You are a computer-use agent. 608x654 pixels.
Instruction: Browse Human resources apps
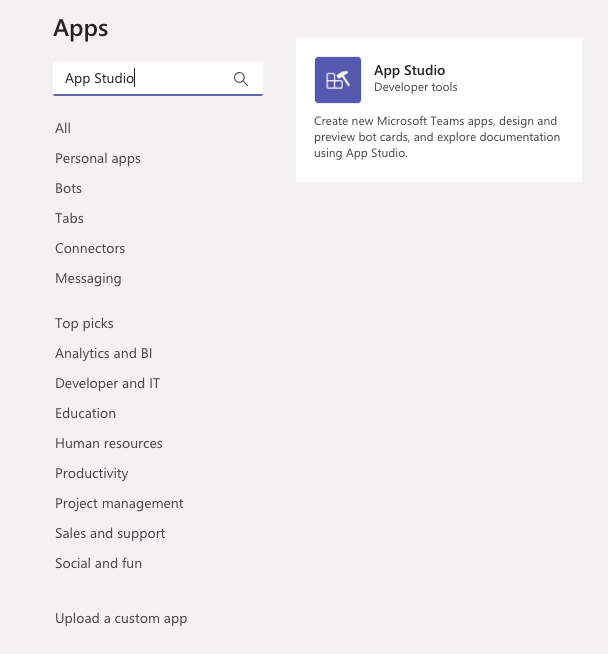tap(109, 443)
